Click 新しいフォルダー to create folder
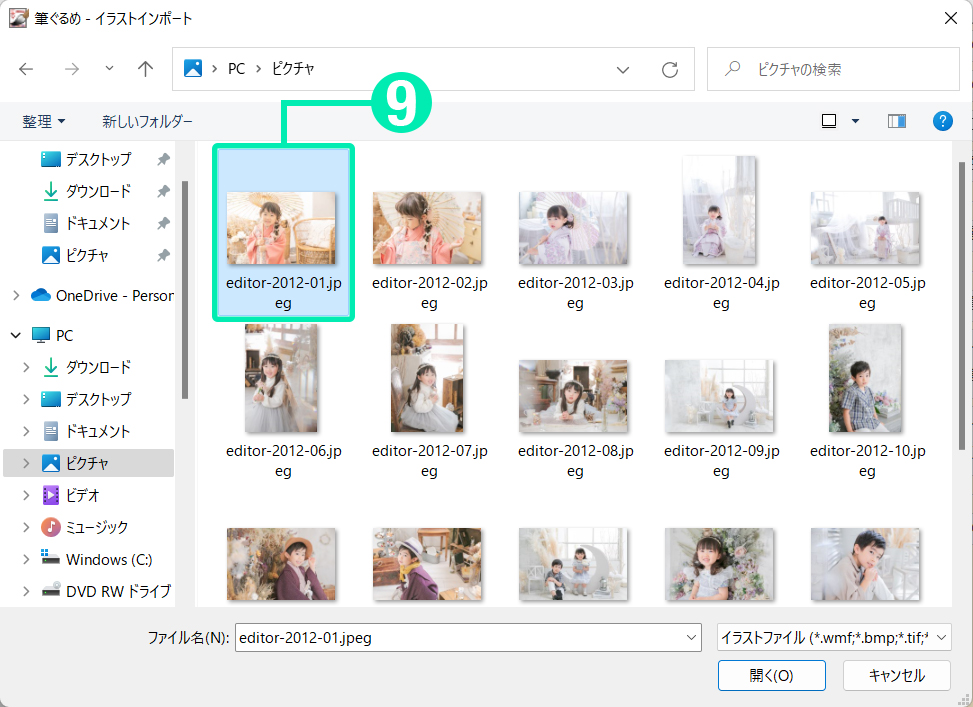Viewport: 973px width, 707px height. (147, 121)
